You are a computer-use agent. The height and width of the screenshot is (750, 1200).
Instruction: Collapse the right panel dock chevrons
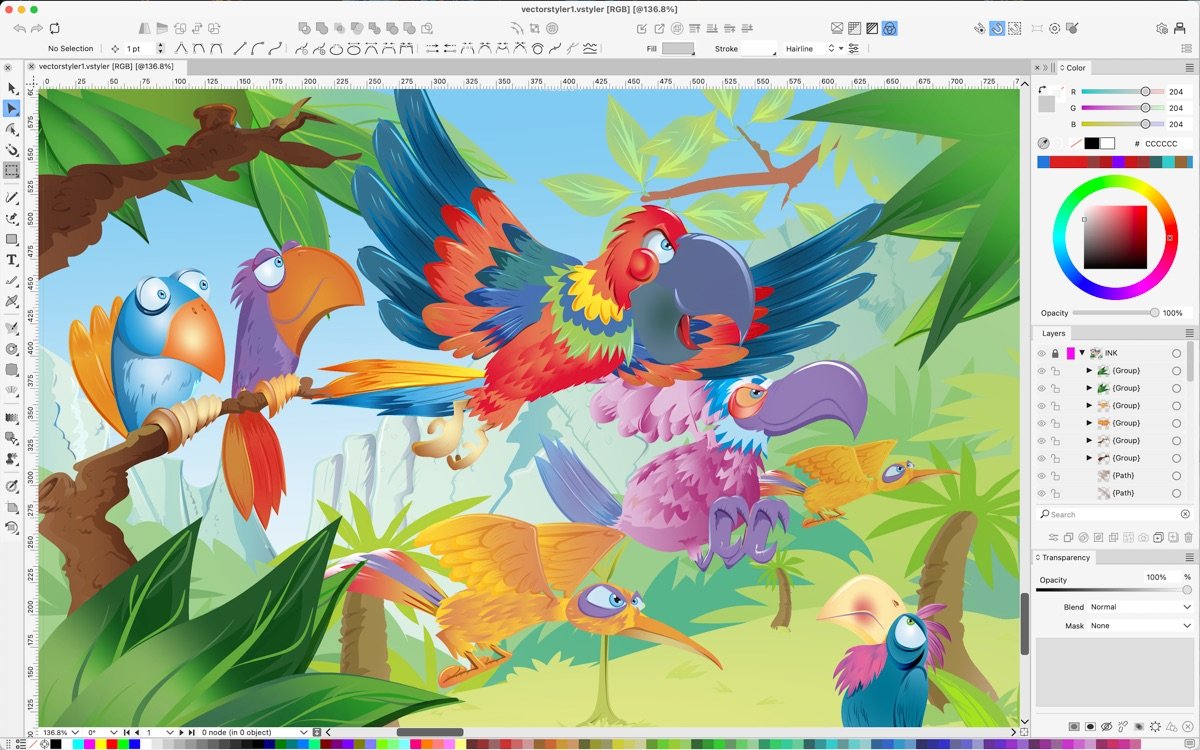pos(1045,68)
